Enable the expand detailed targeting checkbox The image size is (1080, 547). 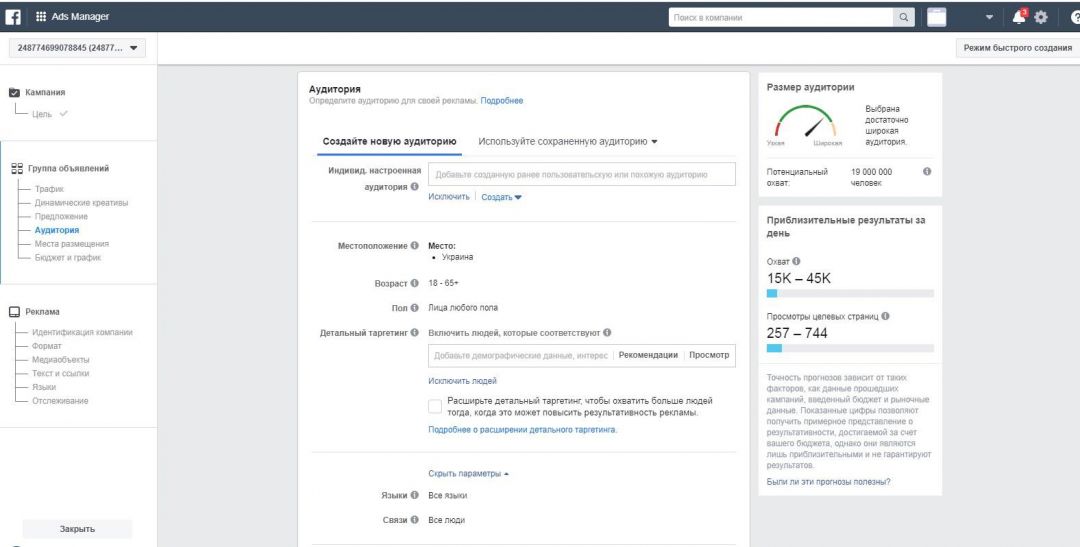click(434, 406)
